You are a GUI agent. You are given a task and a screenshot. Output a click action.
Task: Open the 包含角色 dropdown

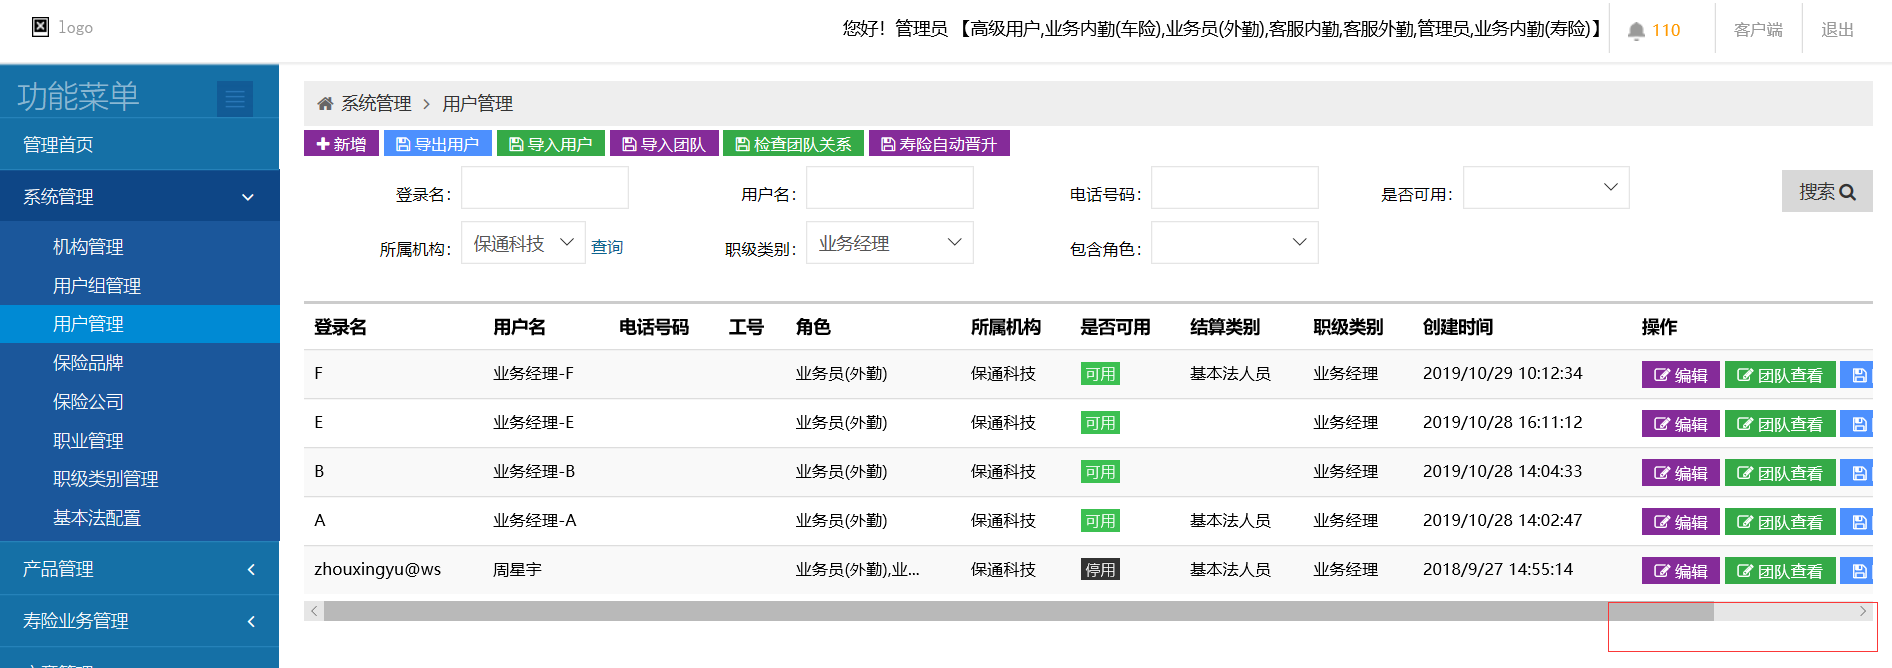1234,243
